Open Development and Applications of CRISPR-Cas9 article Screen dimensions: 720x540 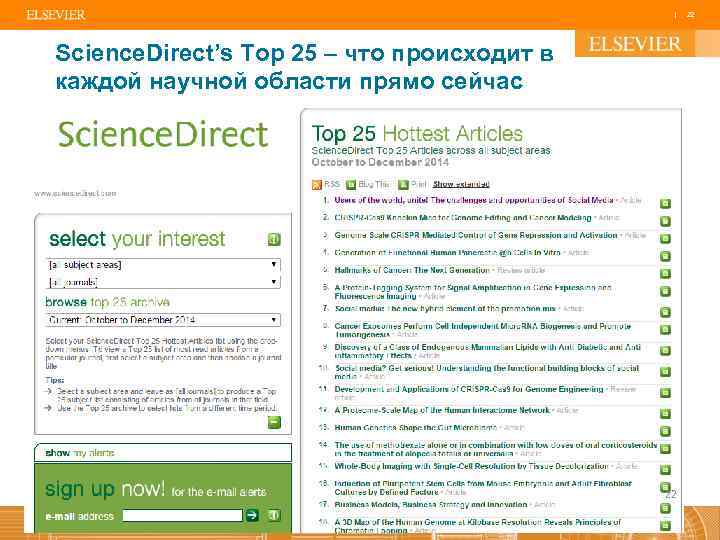point(469,389)
